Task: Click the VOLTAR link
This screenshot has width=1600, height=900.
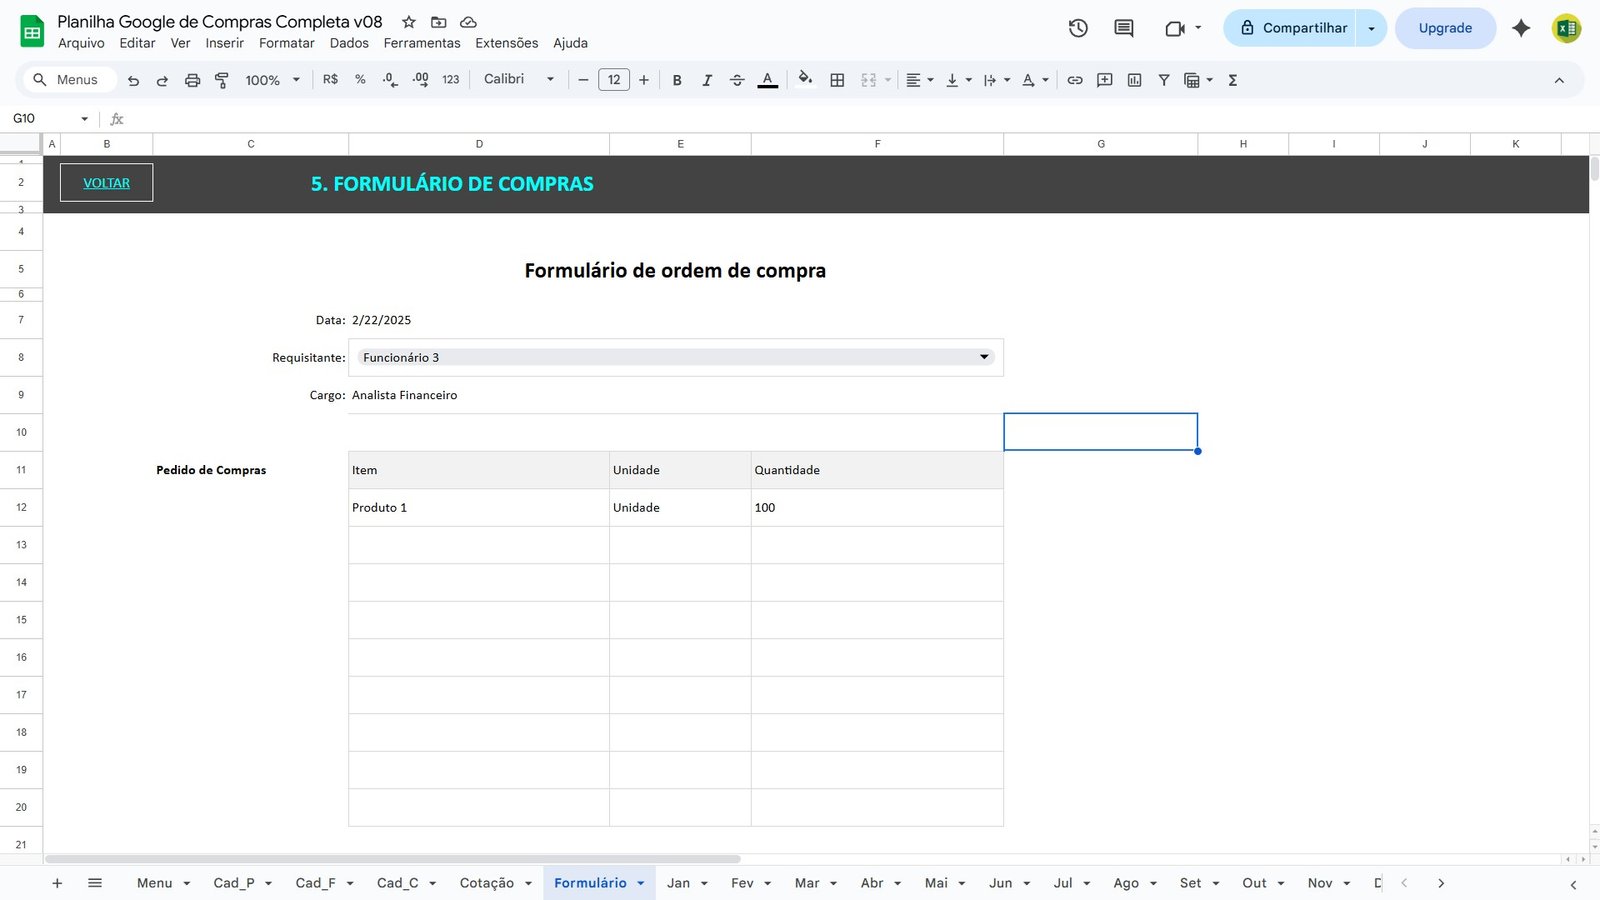Action: pyautogui.click(x=106, y=182)
